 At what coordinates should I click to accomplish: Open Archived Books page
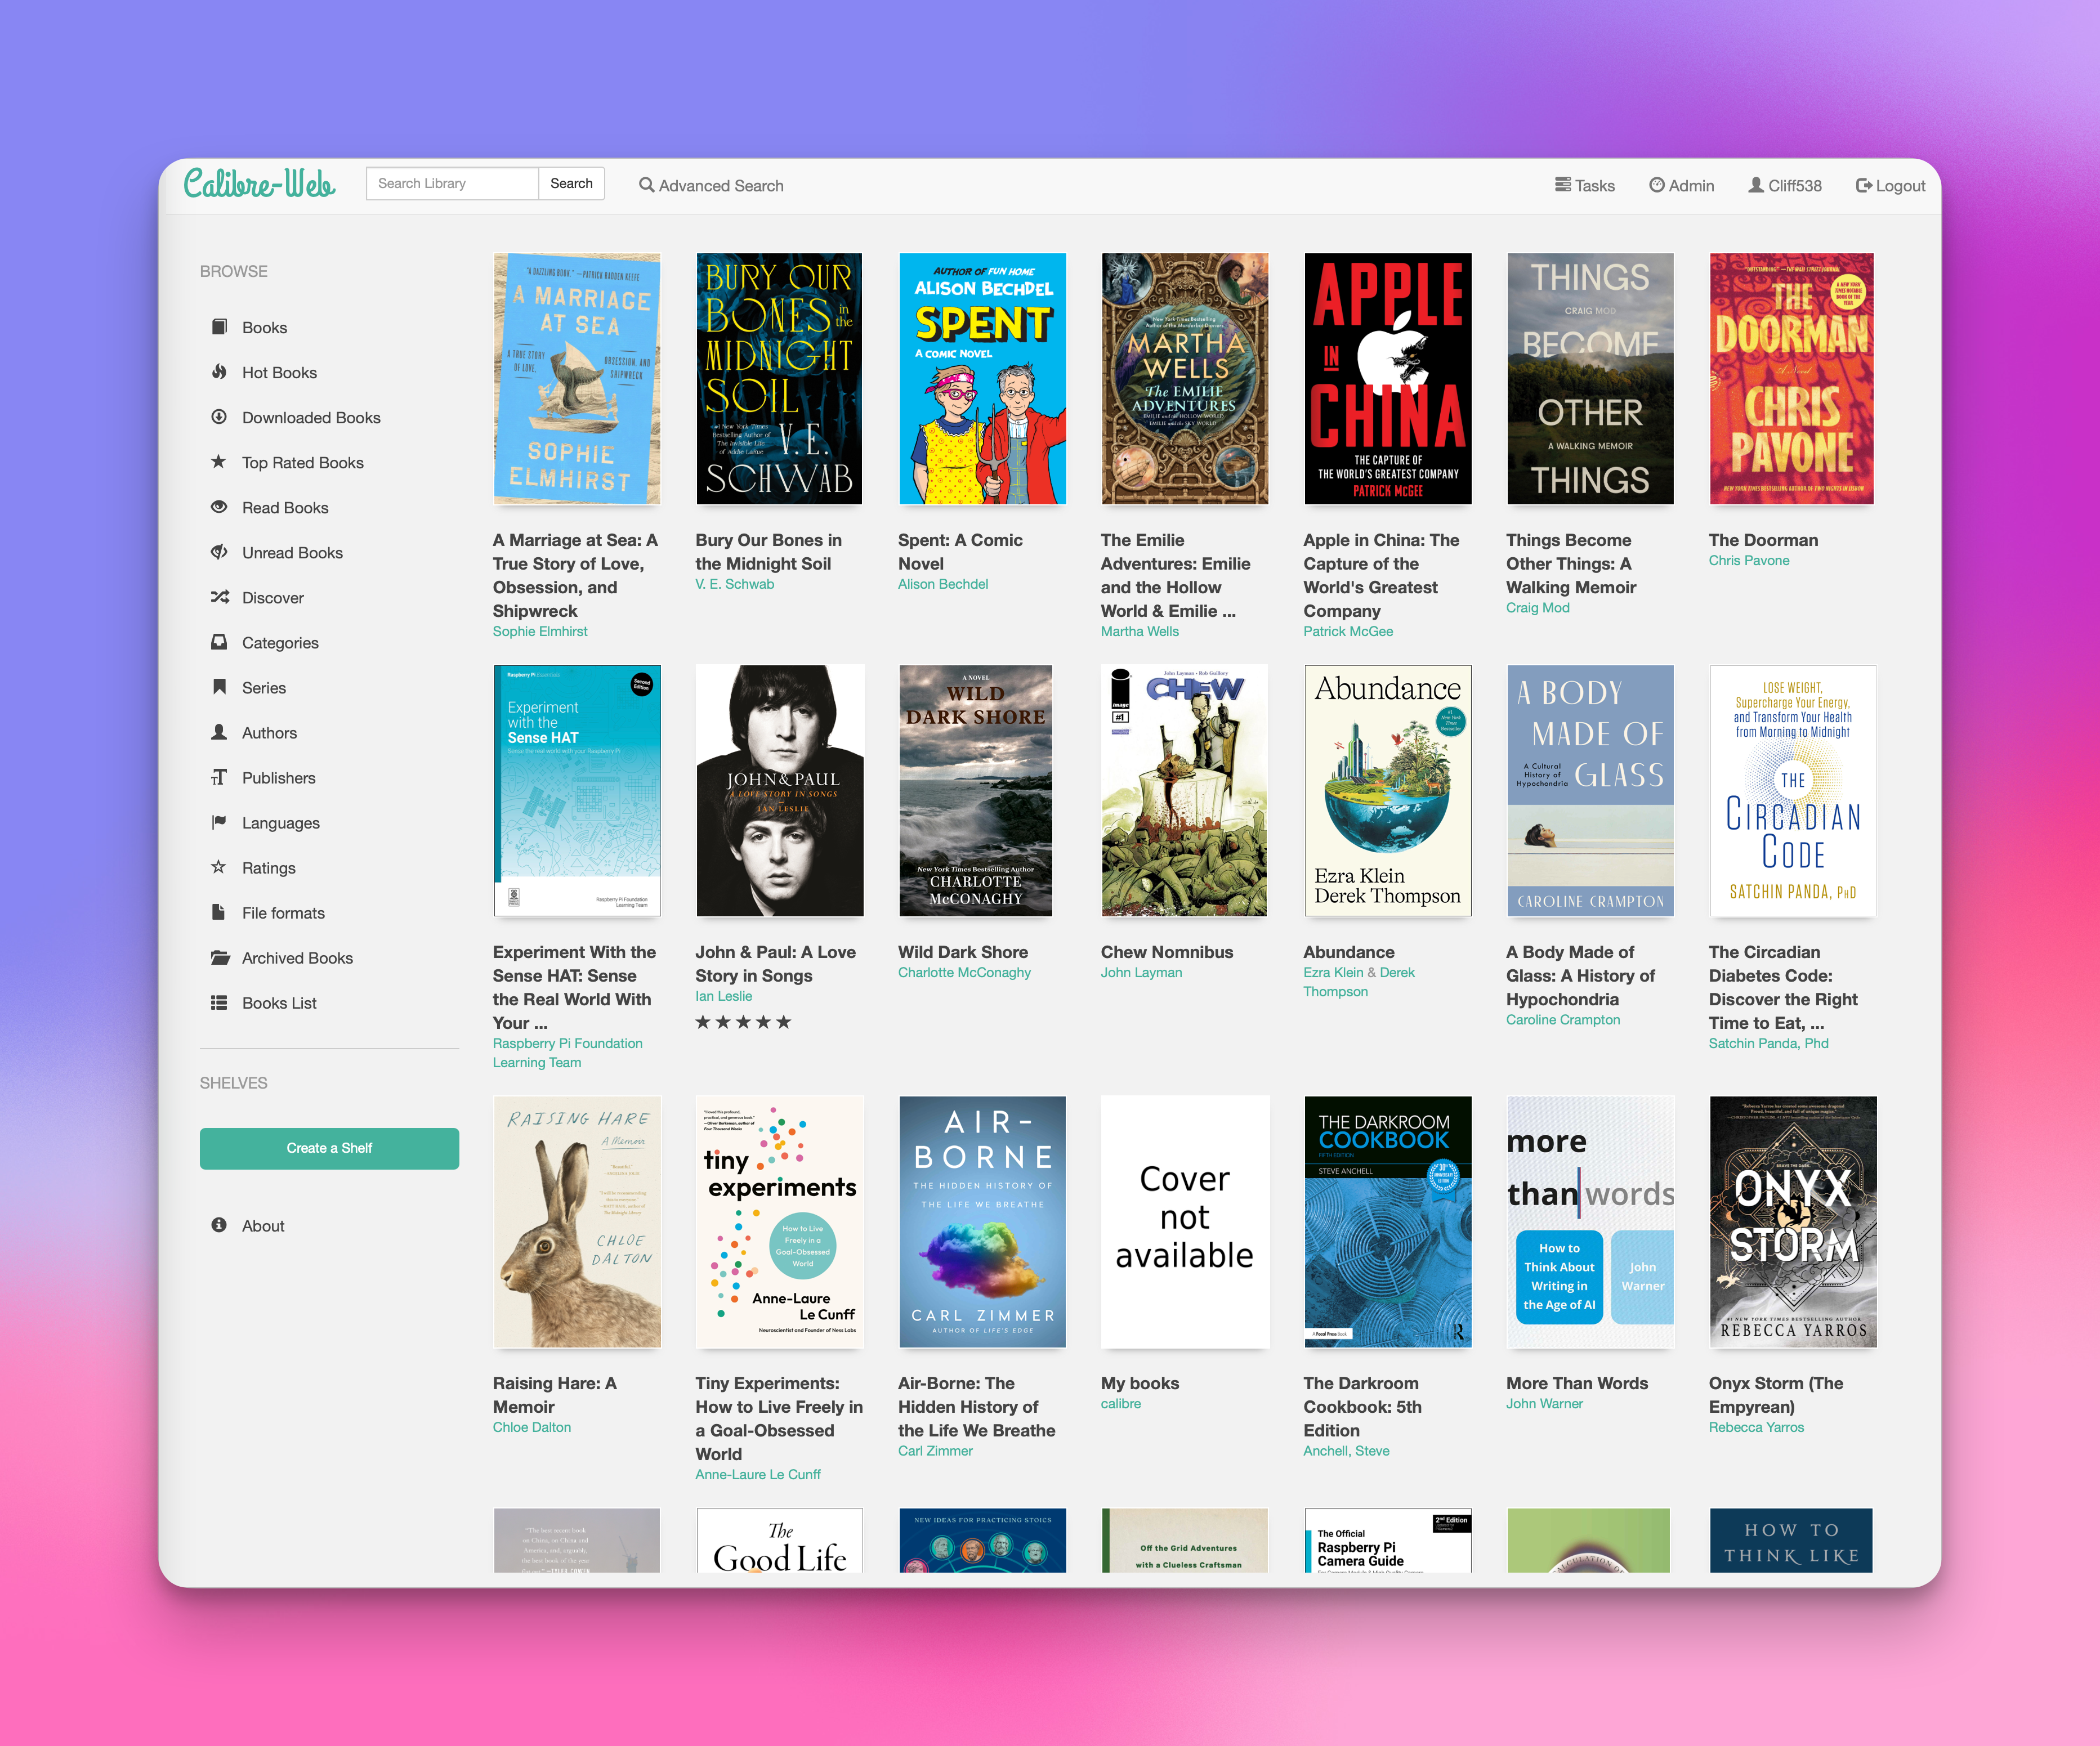297,958
